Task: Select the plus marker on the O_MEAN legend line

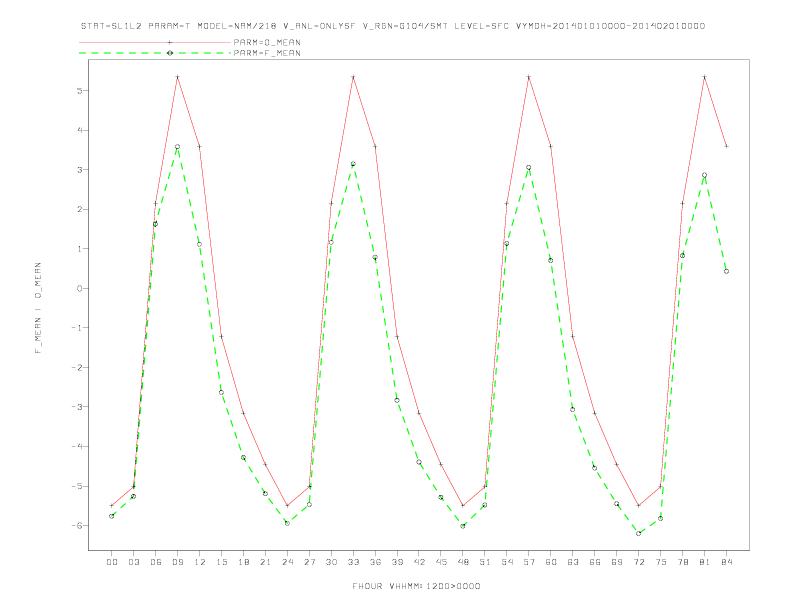Action: (170, 42)
